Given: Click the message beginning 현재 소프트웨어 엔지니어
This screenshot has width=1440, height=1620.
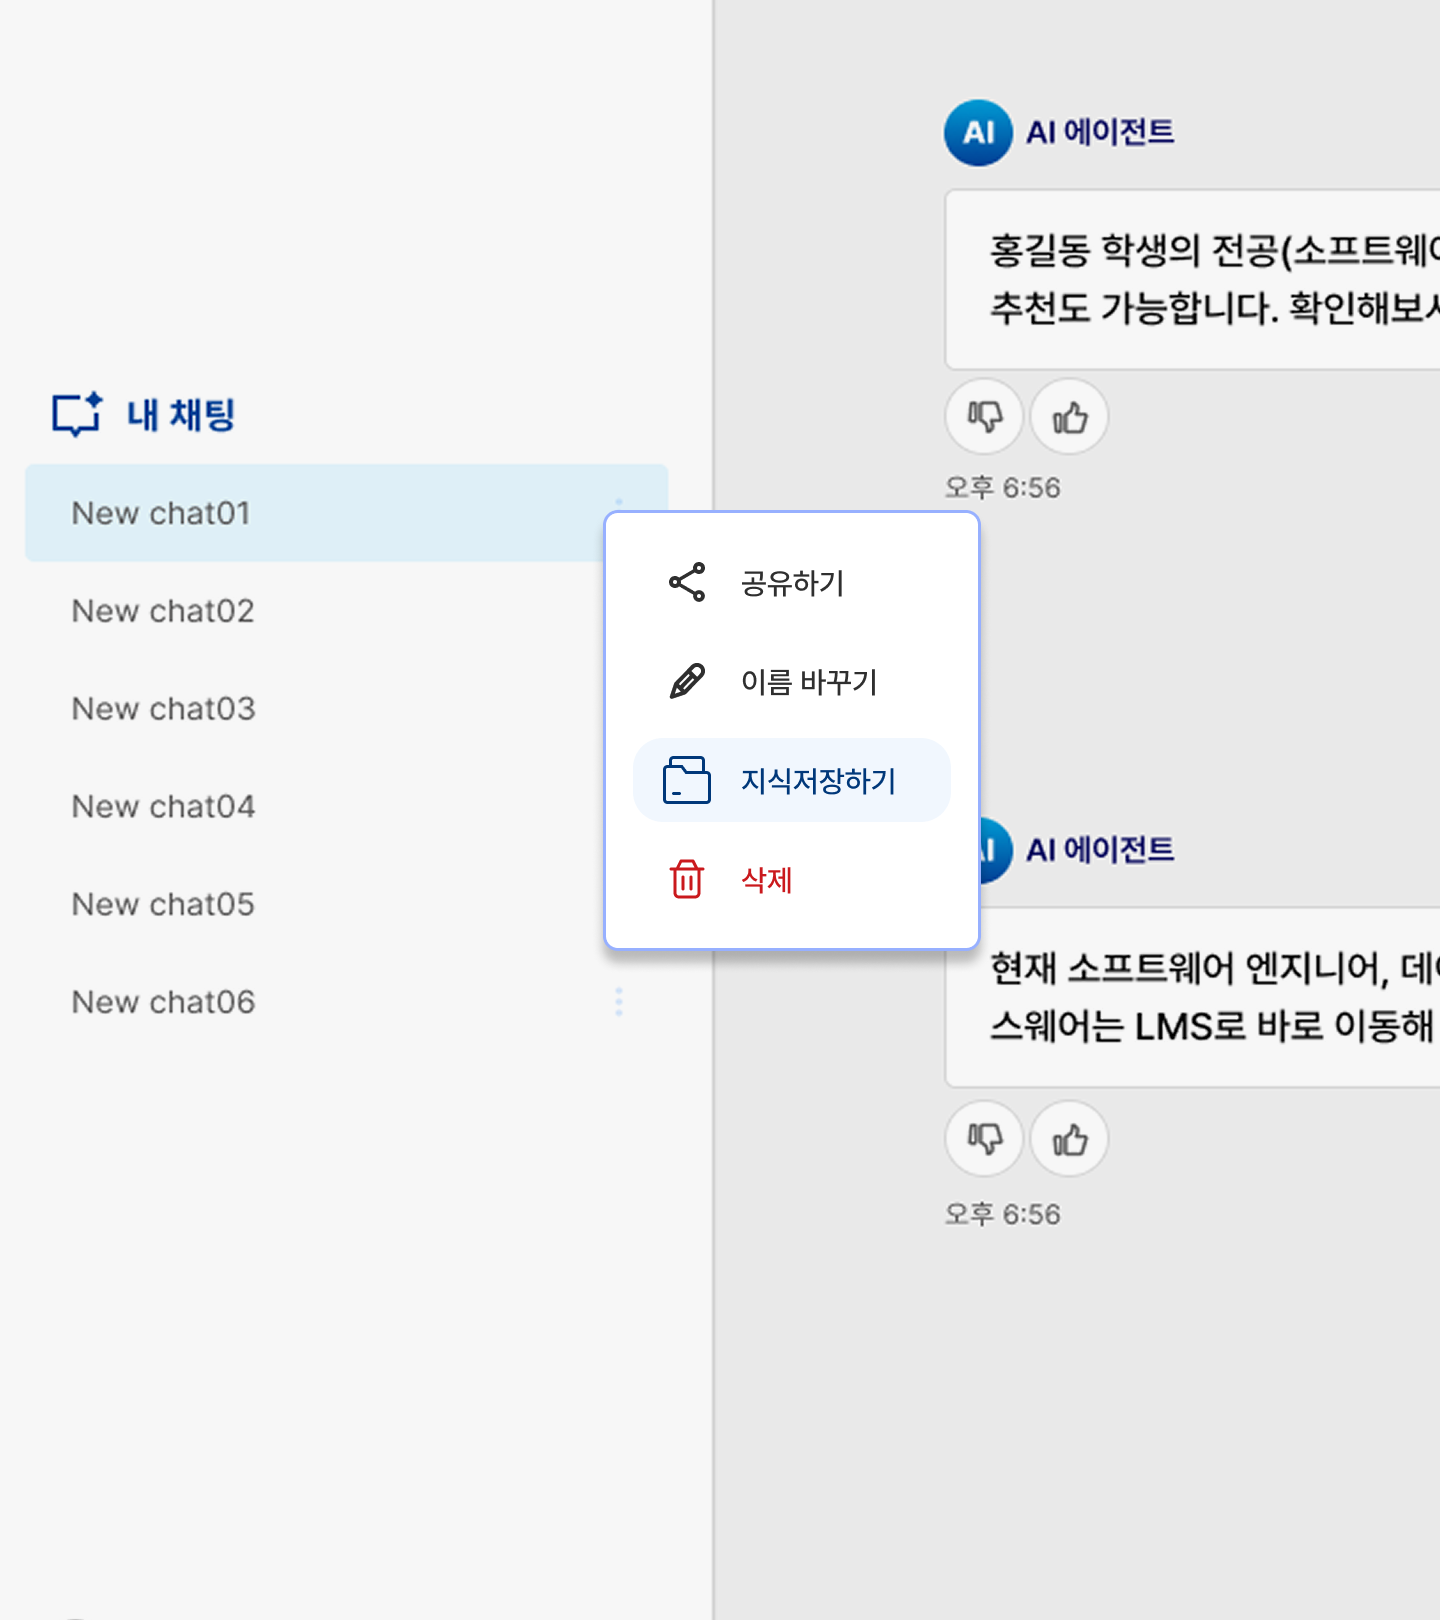Looking at the screenshot, I should 1193,997.
